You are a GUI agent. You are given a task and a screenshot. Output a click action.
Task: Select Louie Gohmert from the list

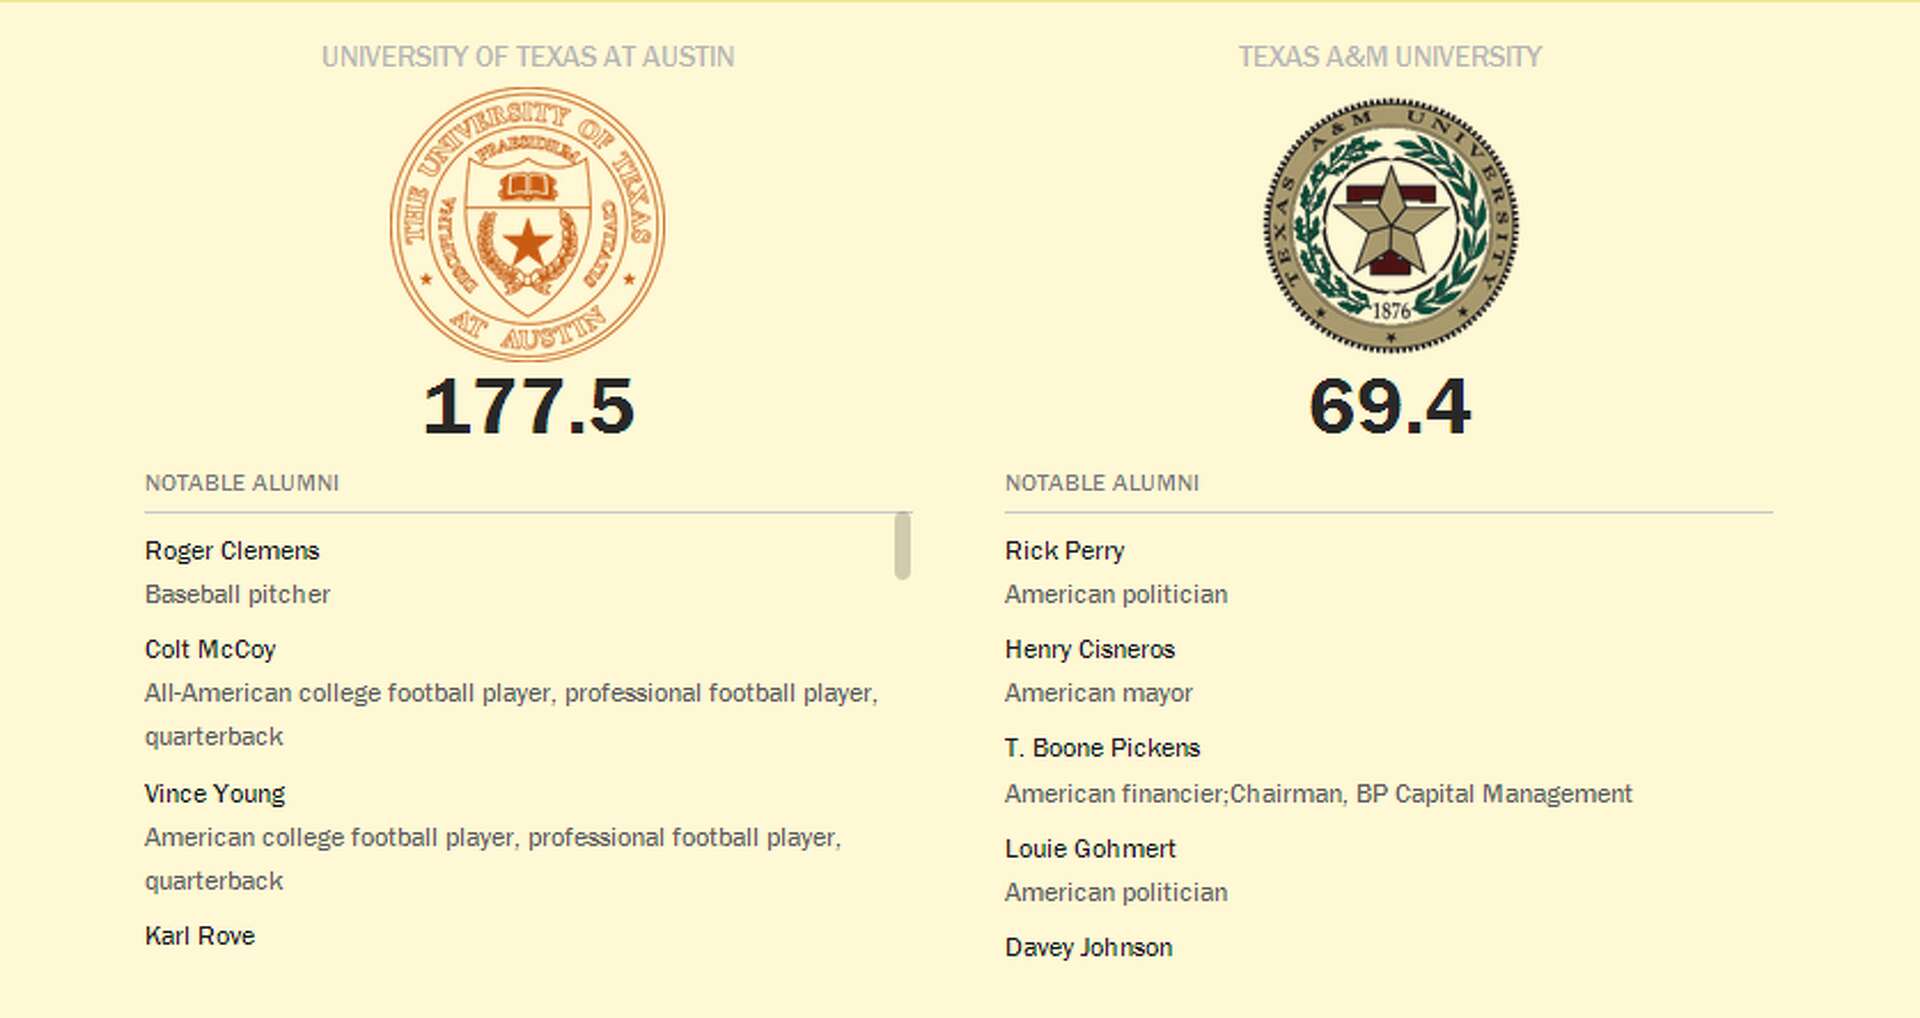click(1090, 849)
